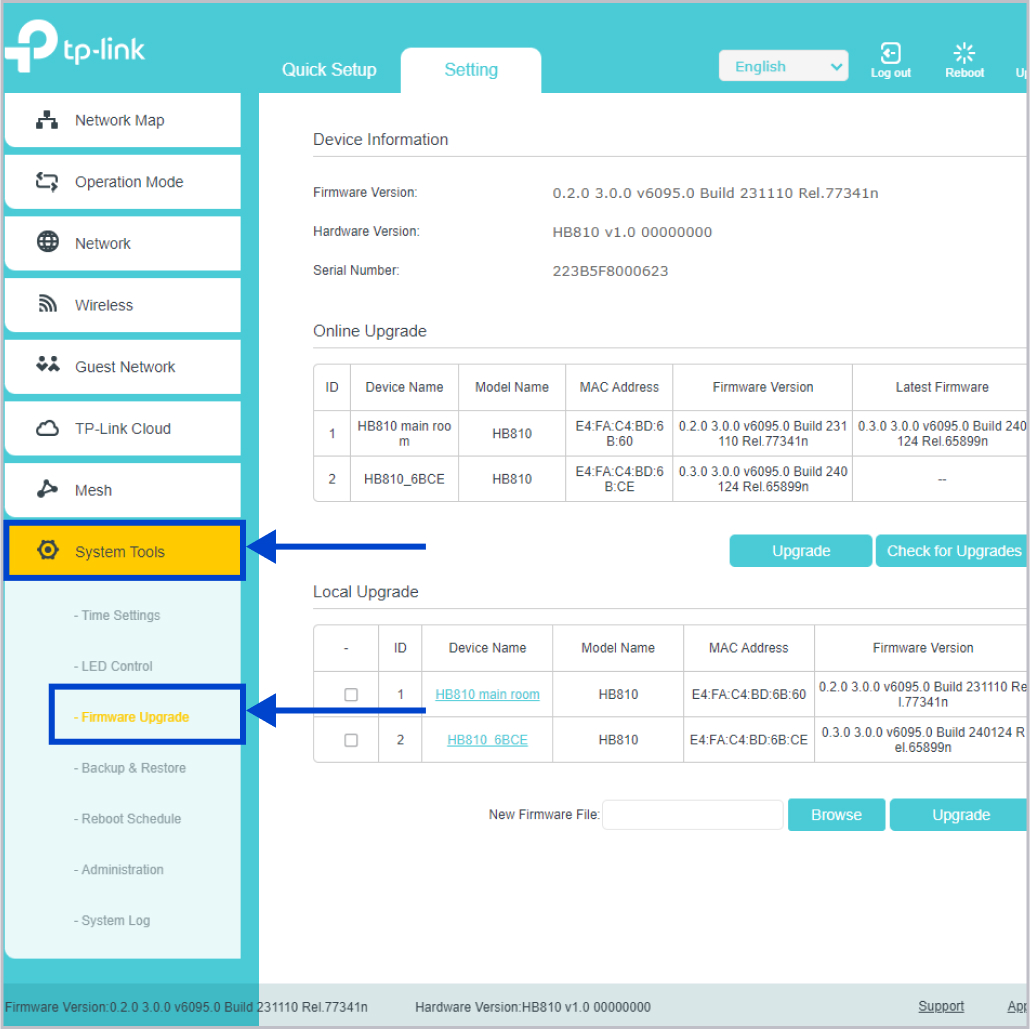
Task: Open the English language dropdown
Action: [x=783, y=66]
